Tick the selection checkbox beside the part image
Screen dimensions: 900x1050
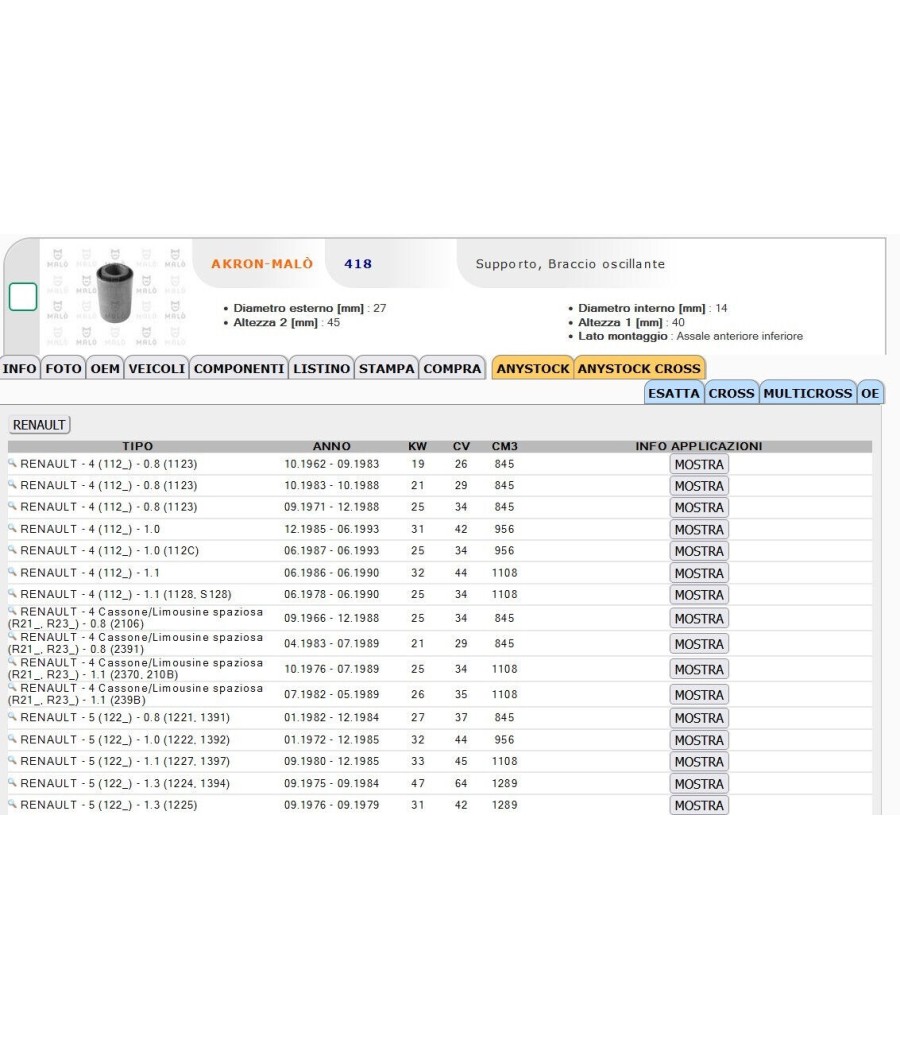click(x=23, y=297)
